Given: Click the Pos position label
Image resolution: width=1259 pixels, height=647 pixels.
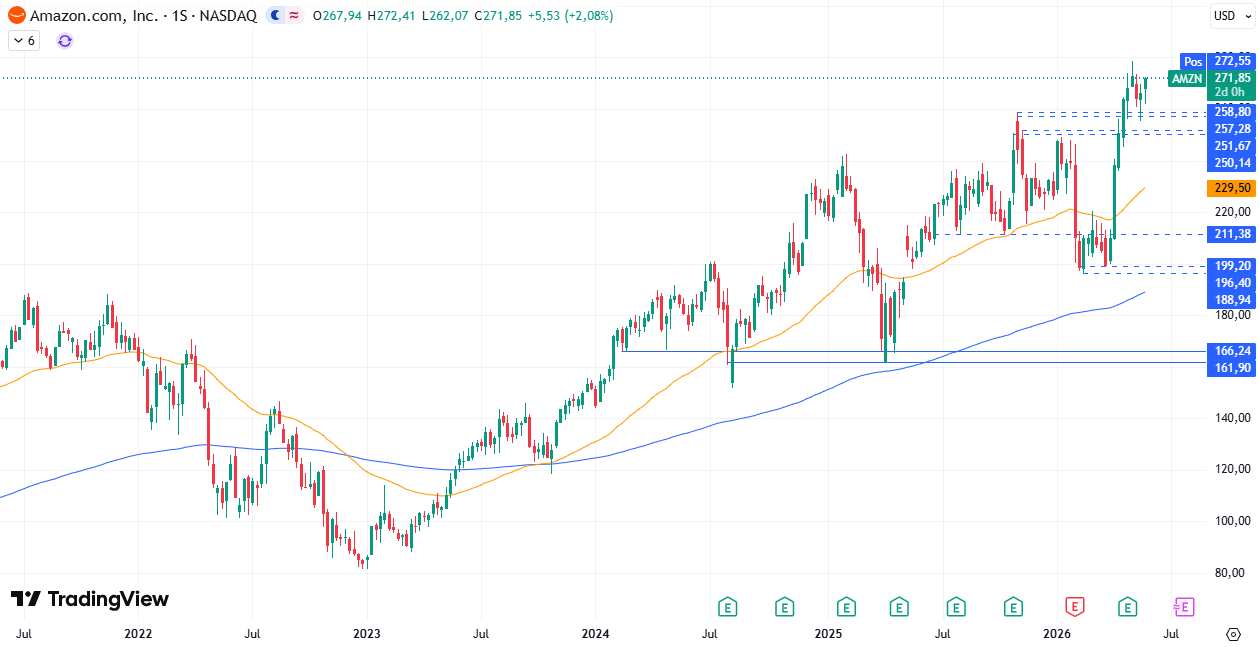Looking at the screenshot, I should click(x=1193, y=61).
